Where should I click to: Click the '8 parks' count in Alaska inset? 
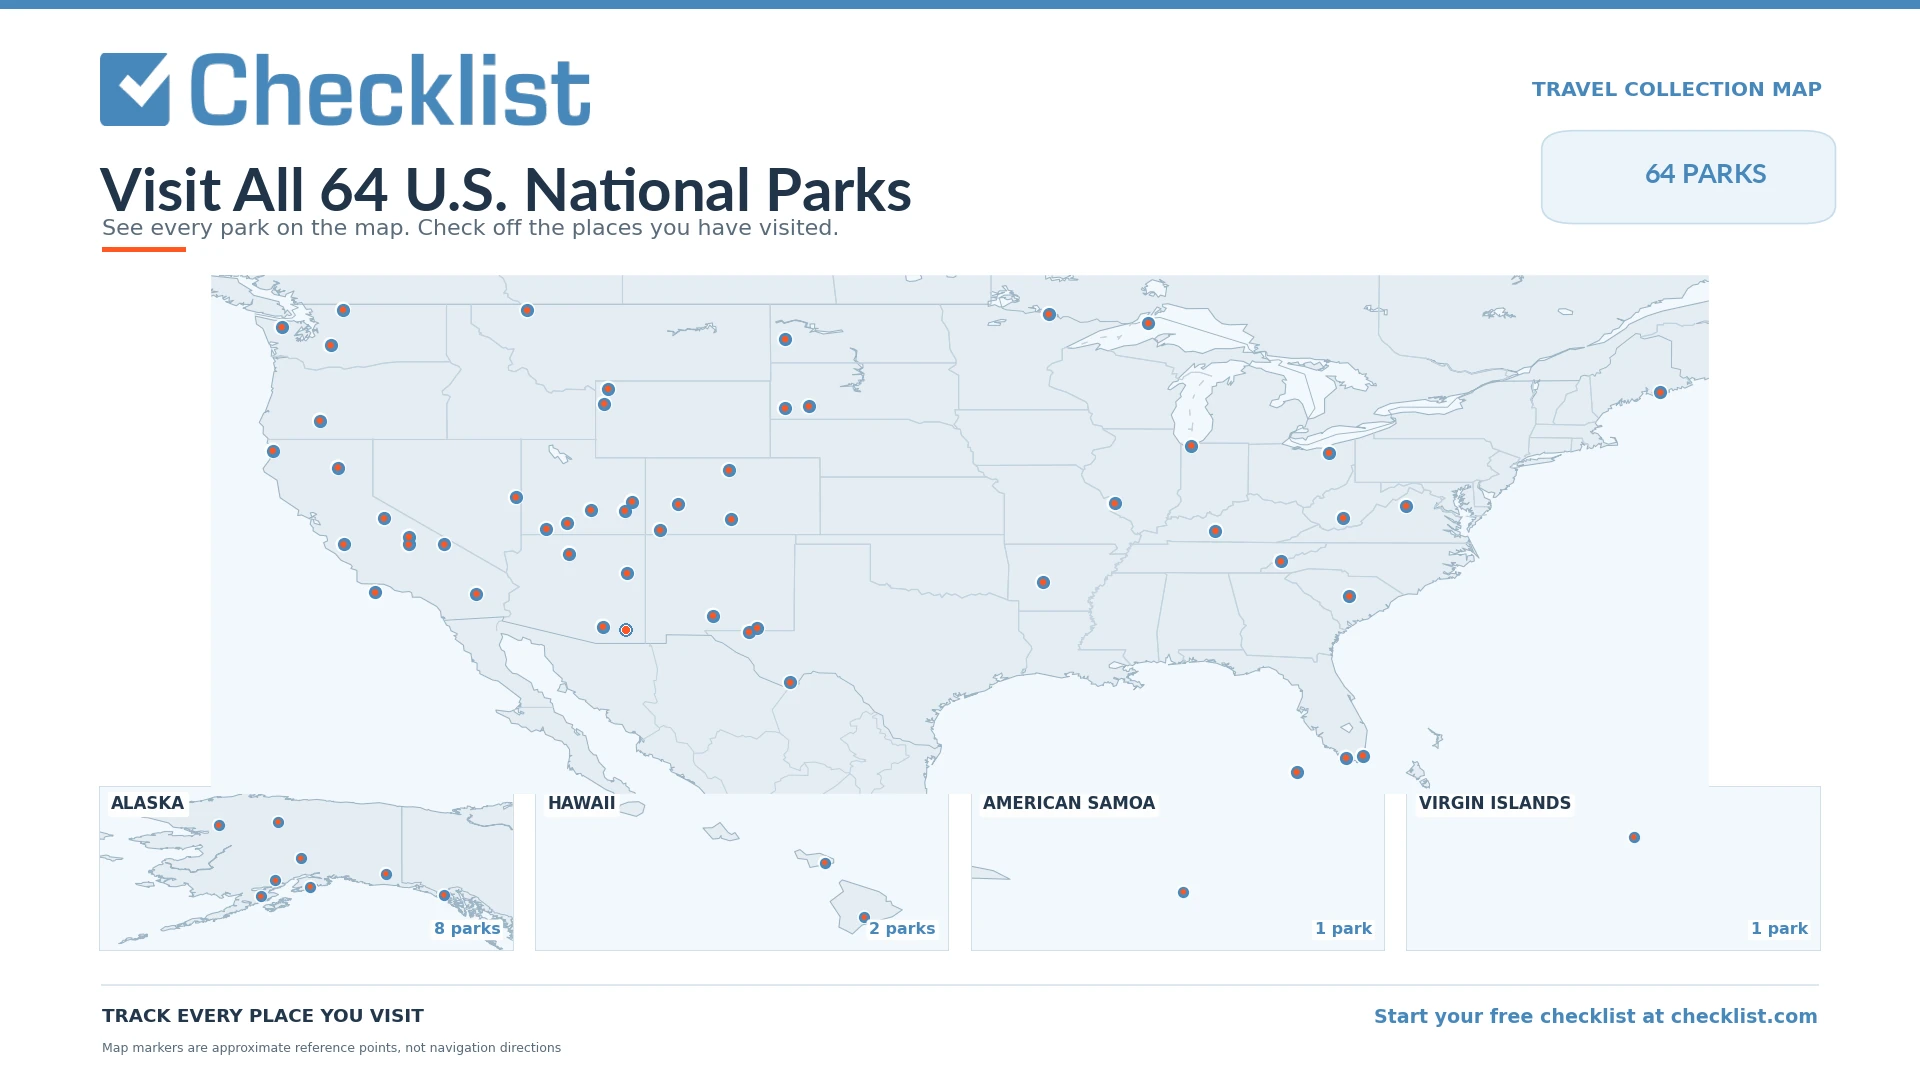pyautogui.click(x=467, y=928)
